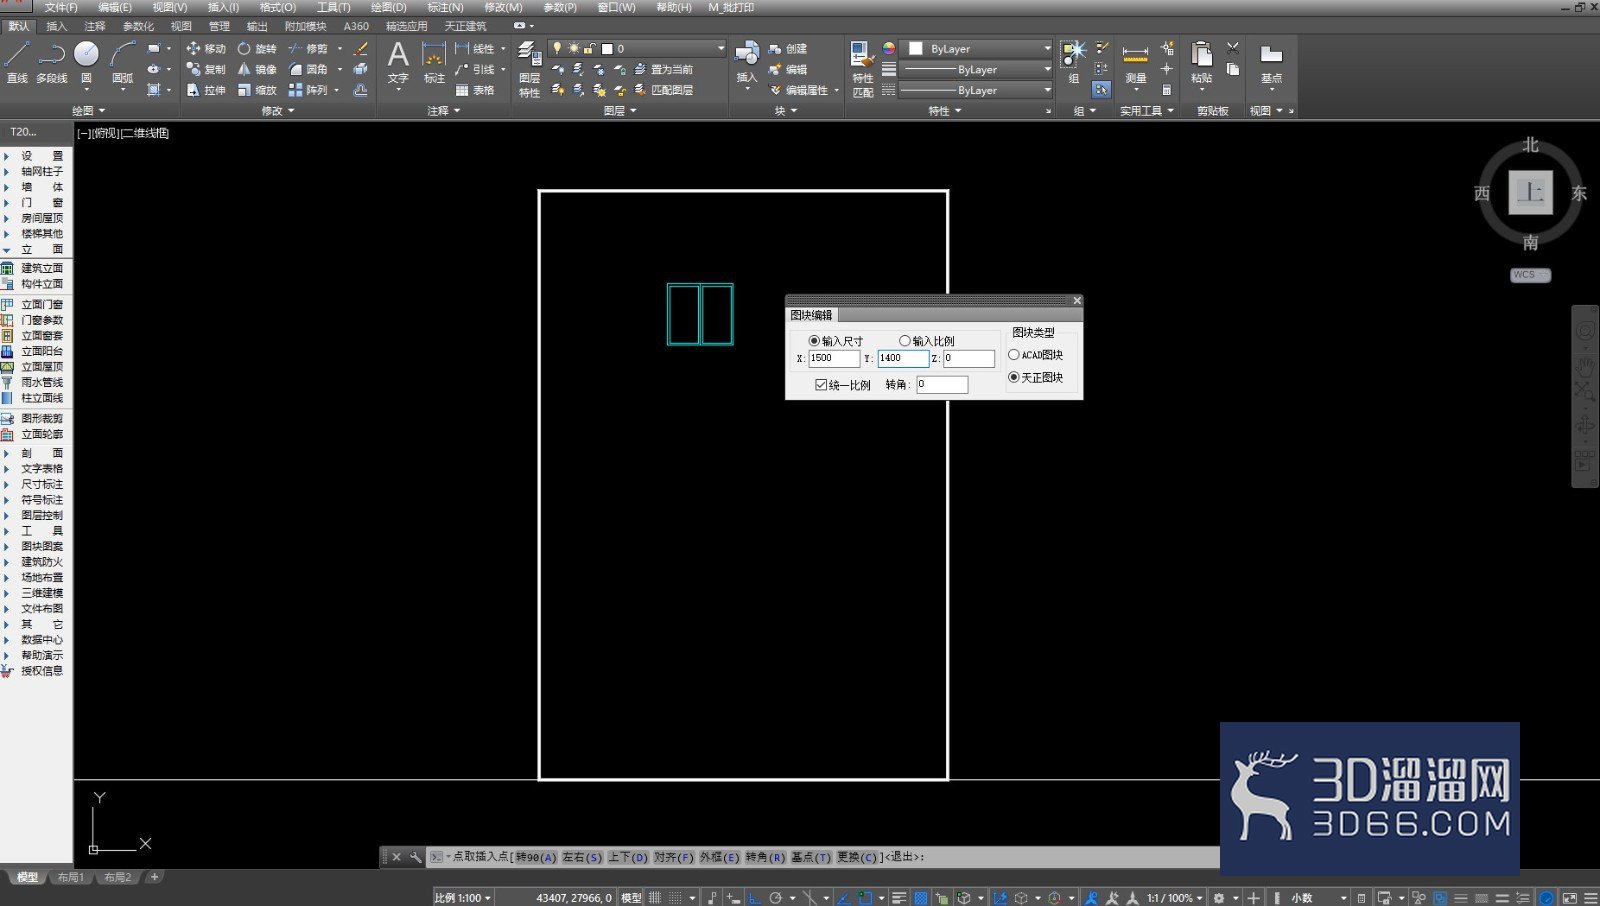Viewport: 1600px width, 906px height.
Task: Click the object color wheel icon
Action: pos(888,48)
